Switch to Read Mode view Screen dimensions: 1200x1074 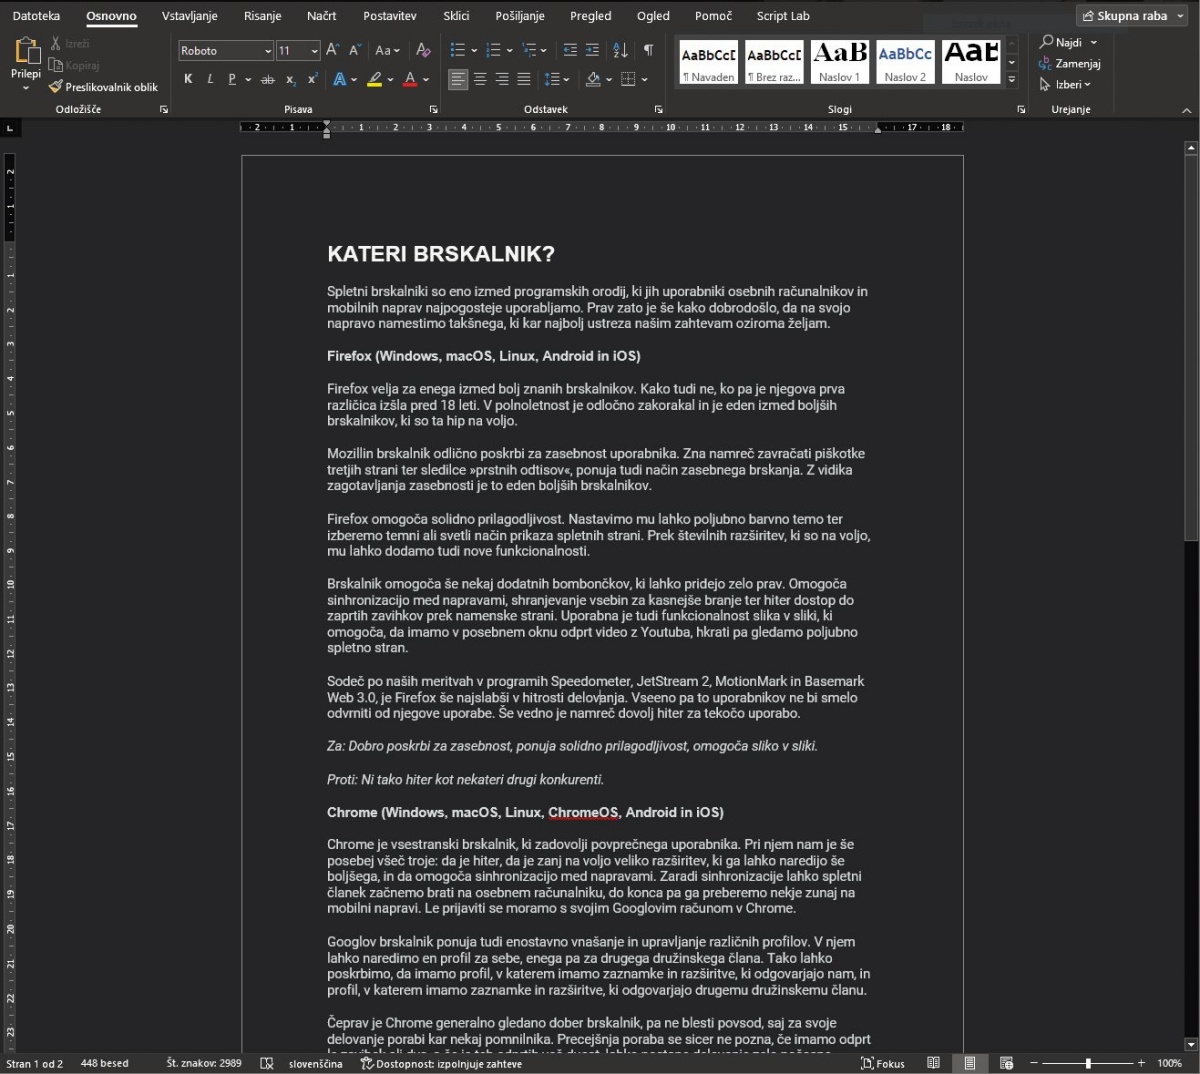[x=933, y=1063]
